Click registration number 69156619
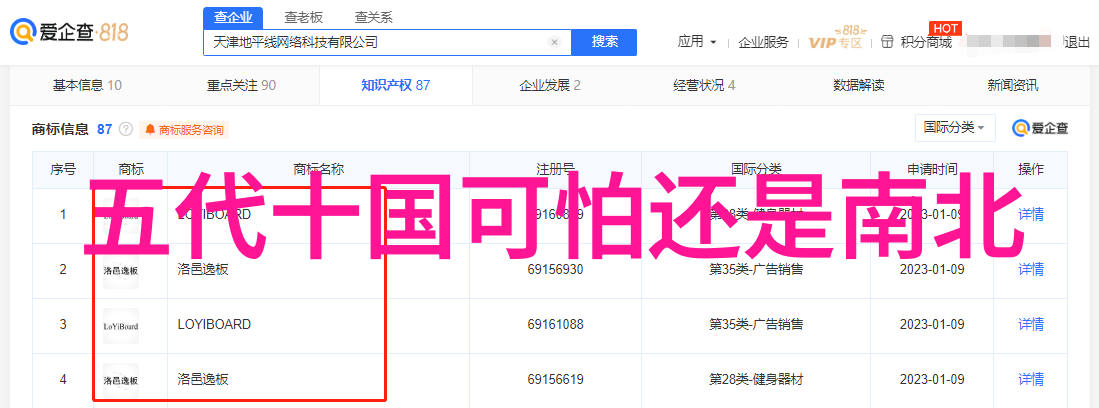The width and height of the screenshot is (1099, 408). 556,380
